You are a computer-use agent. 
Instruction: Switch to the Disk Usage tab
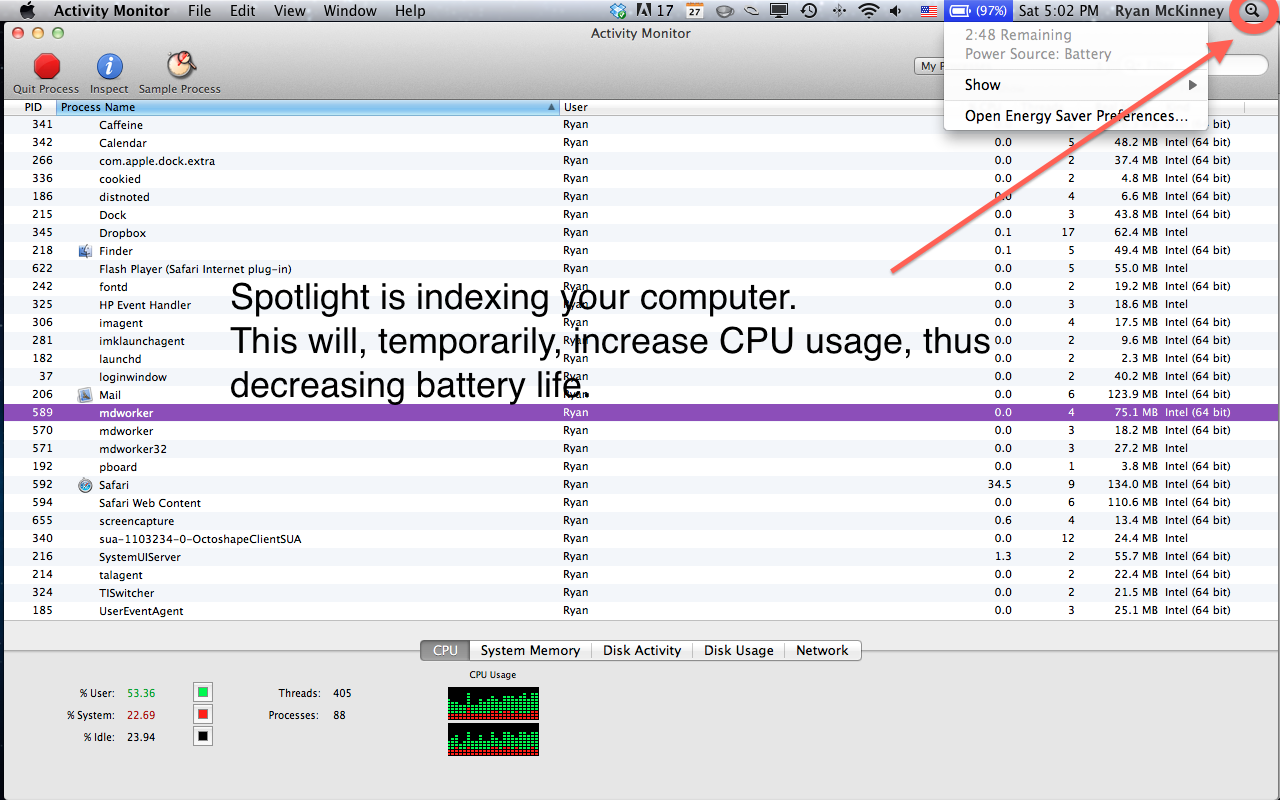coord(739,650)
